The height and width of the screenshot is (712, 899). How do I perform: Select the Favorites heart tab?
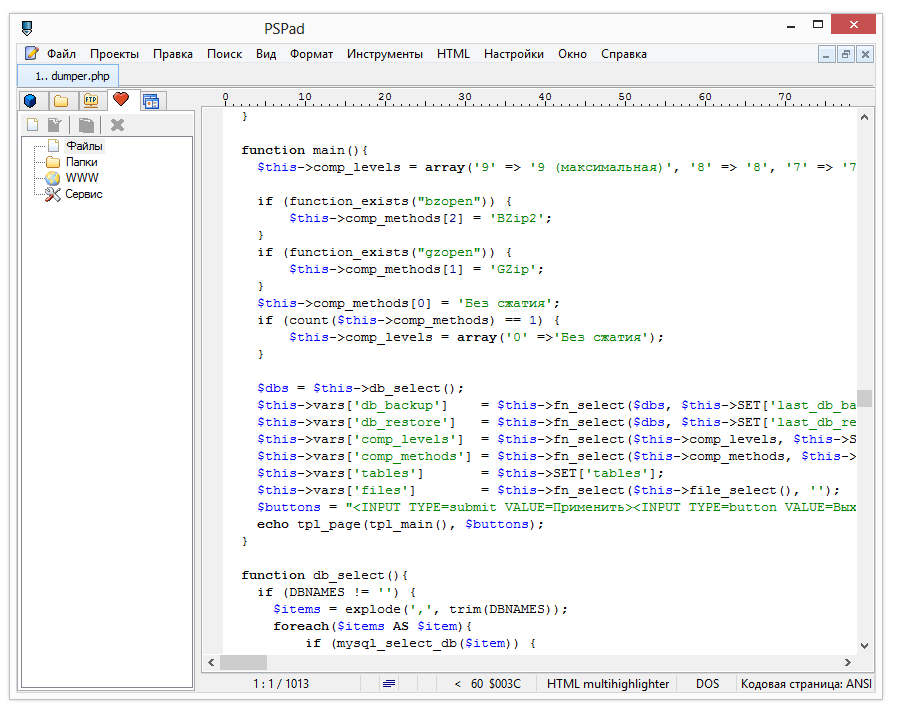coord(121,99)
